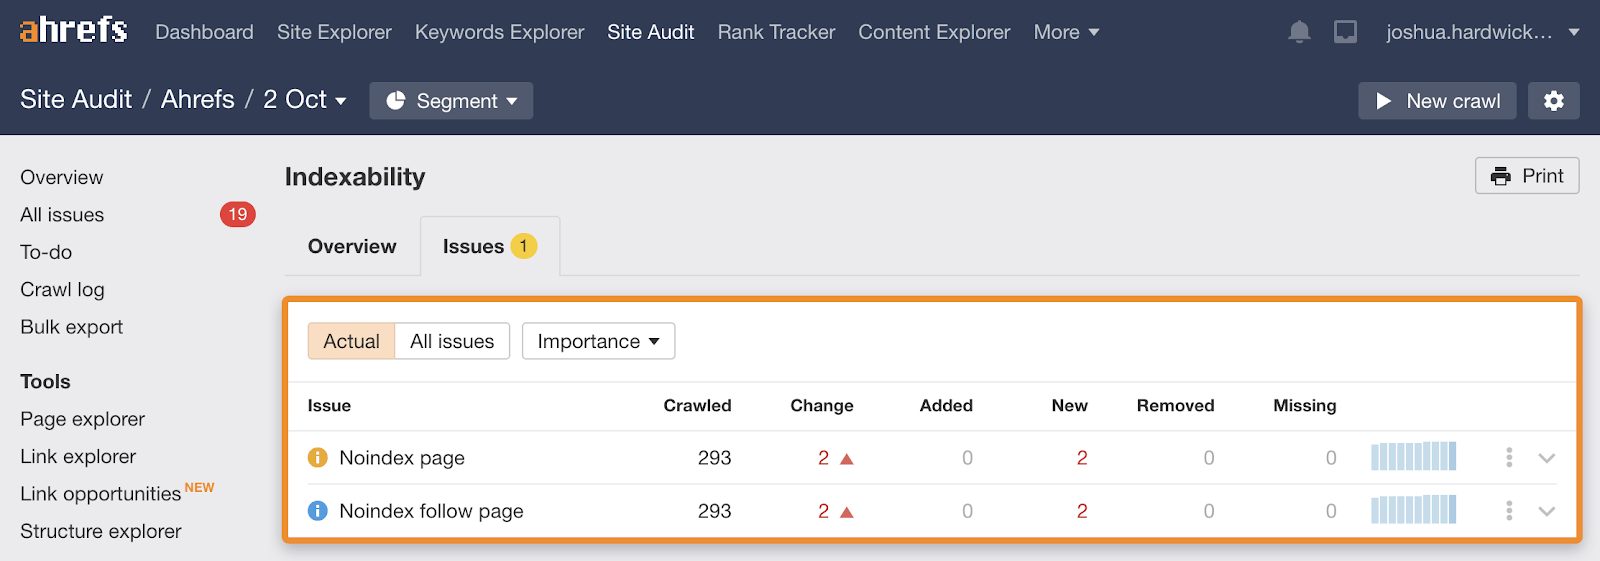Screen dimensions: 1600x561
Task: Open the More menu in top navigation
Action: [x=1066, y=32]
